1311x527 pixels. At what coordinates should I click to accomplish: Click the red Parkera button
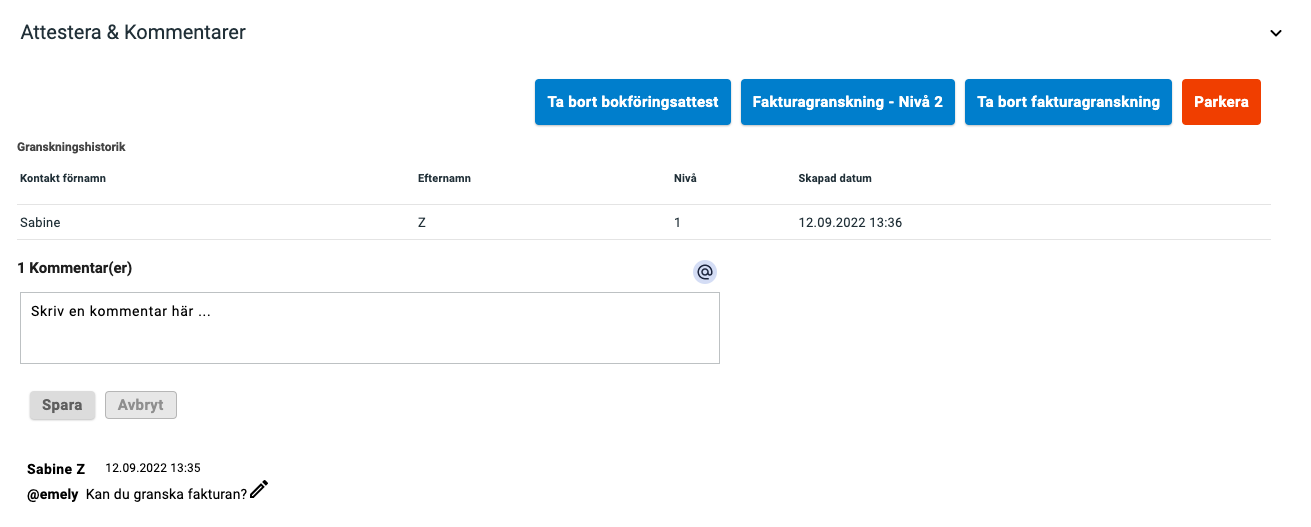(x=1221, y=102)
